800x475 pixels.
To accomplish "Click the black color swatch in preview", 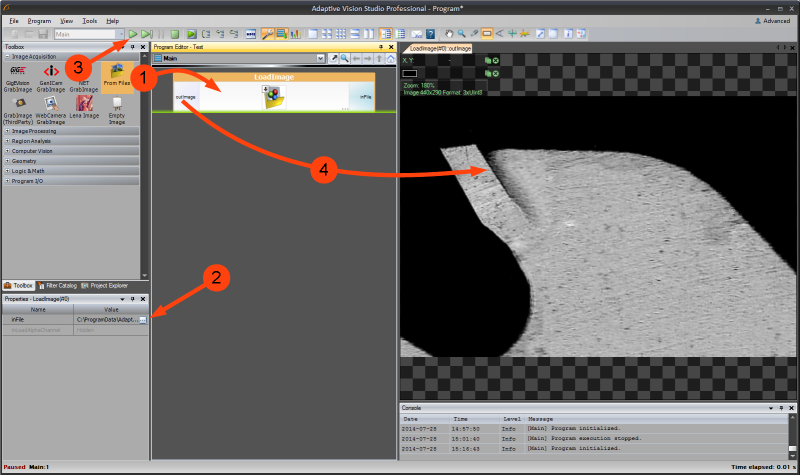I will (409, 73).
